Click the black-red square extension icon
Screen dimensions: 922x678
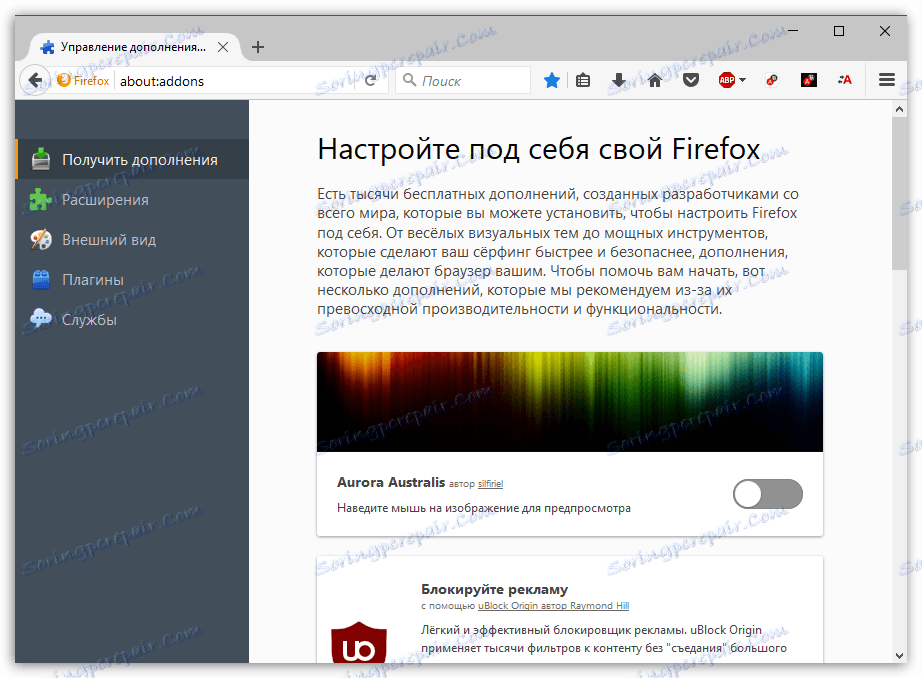coord(809,81)
